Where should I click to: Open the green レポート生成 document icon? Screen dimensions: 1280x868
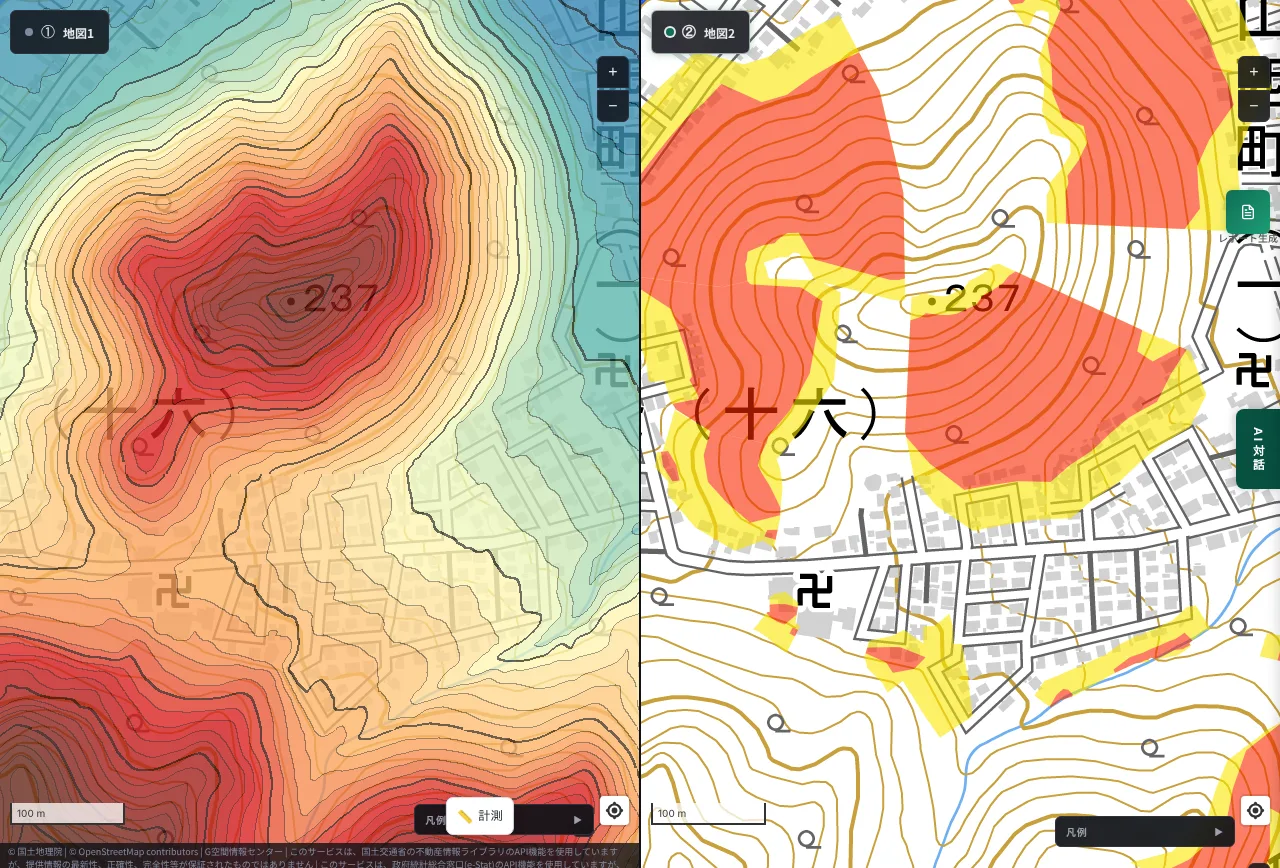[1248, 212]
